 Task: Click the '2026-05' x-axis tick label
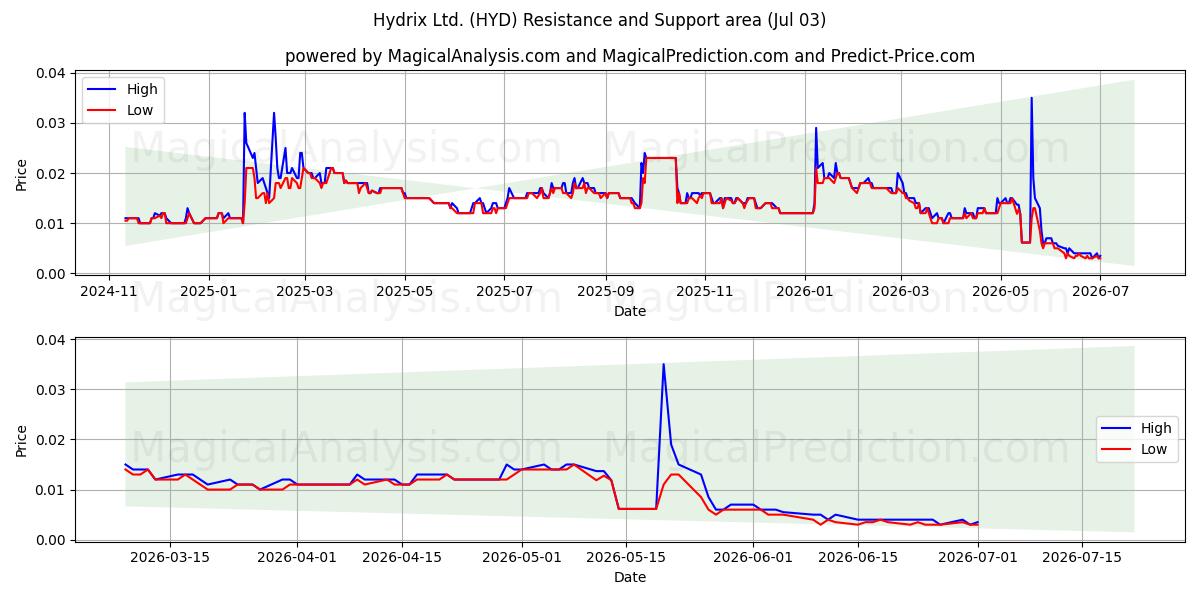[x=1000, y=291]
